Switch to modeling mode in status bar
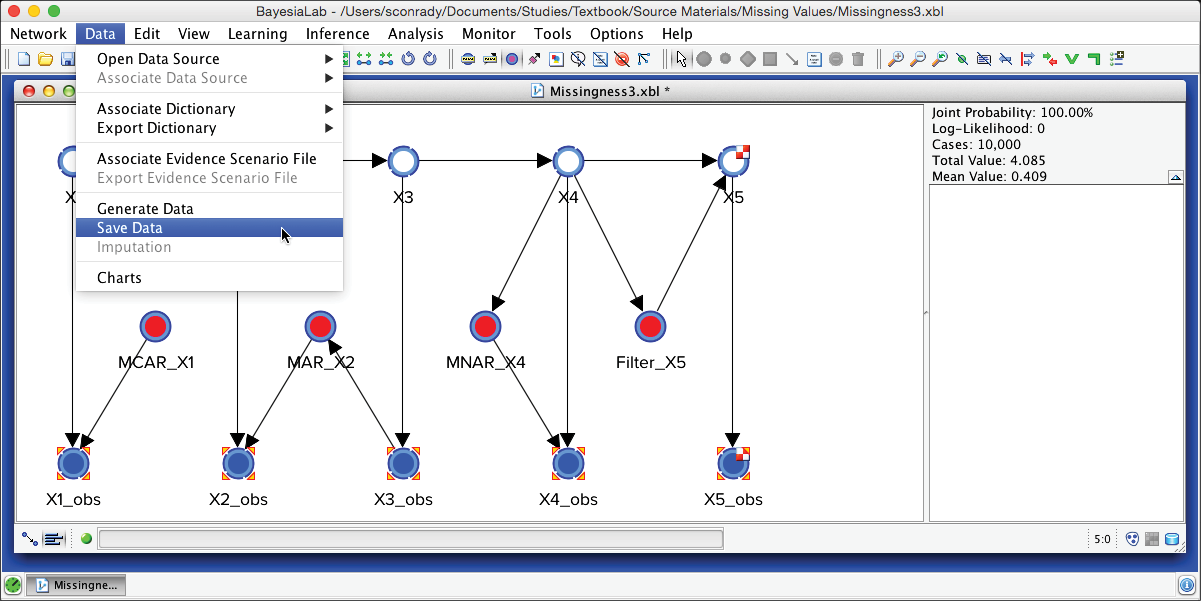 point(30,539)
